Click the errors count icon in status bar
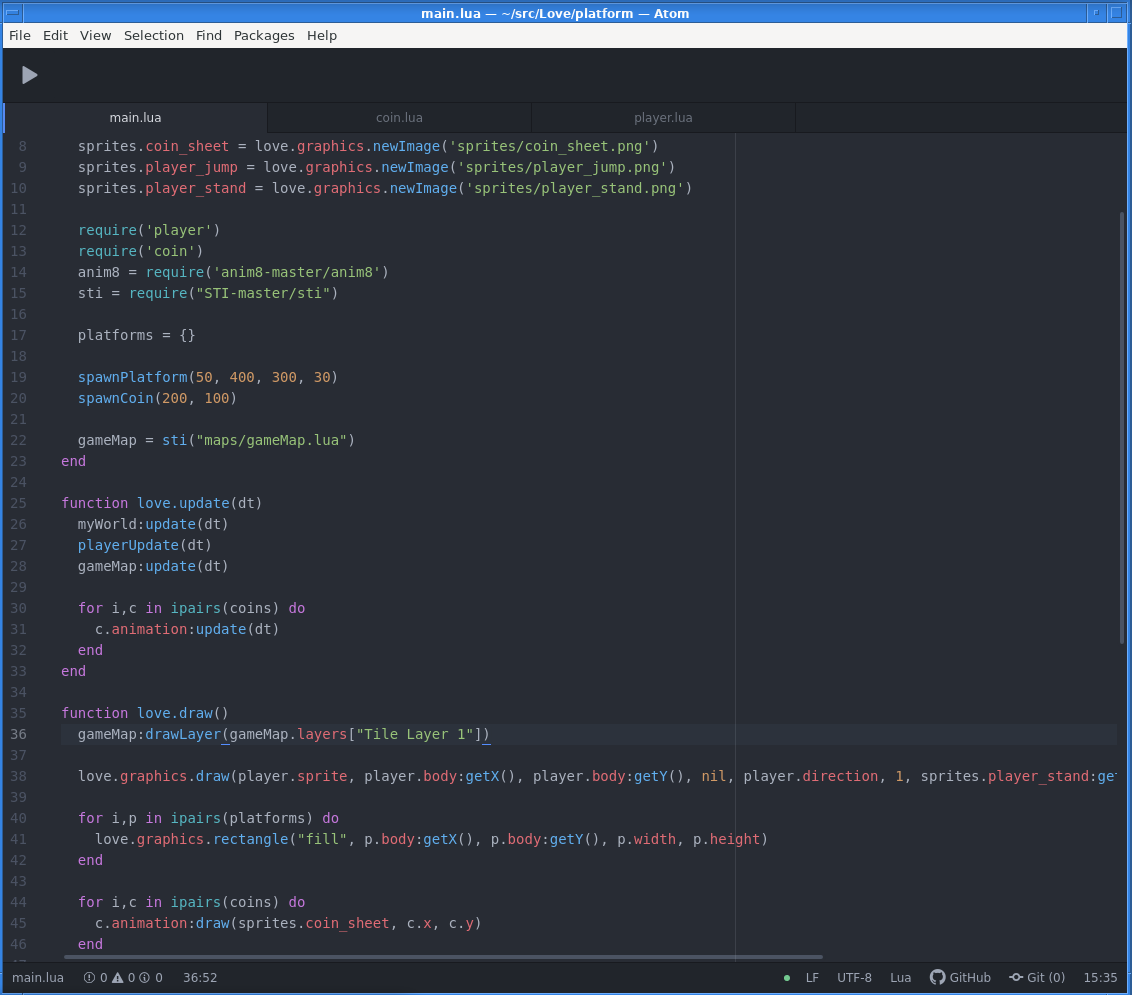 90,978
